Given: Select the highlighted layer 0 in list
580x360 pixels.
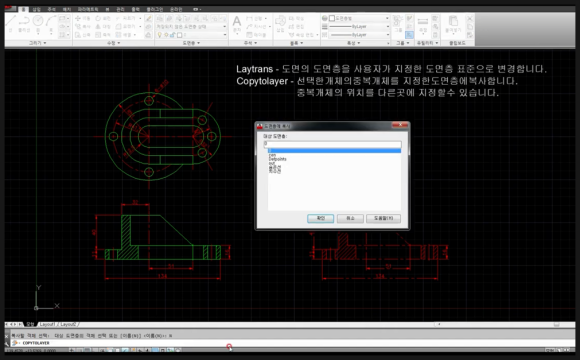Looking at the screenshot, I should (334, 151).
